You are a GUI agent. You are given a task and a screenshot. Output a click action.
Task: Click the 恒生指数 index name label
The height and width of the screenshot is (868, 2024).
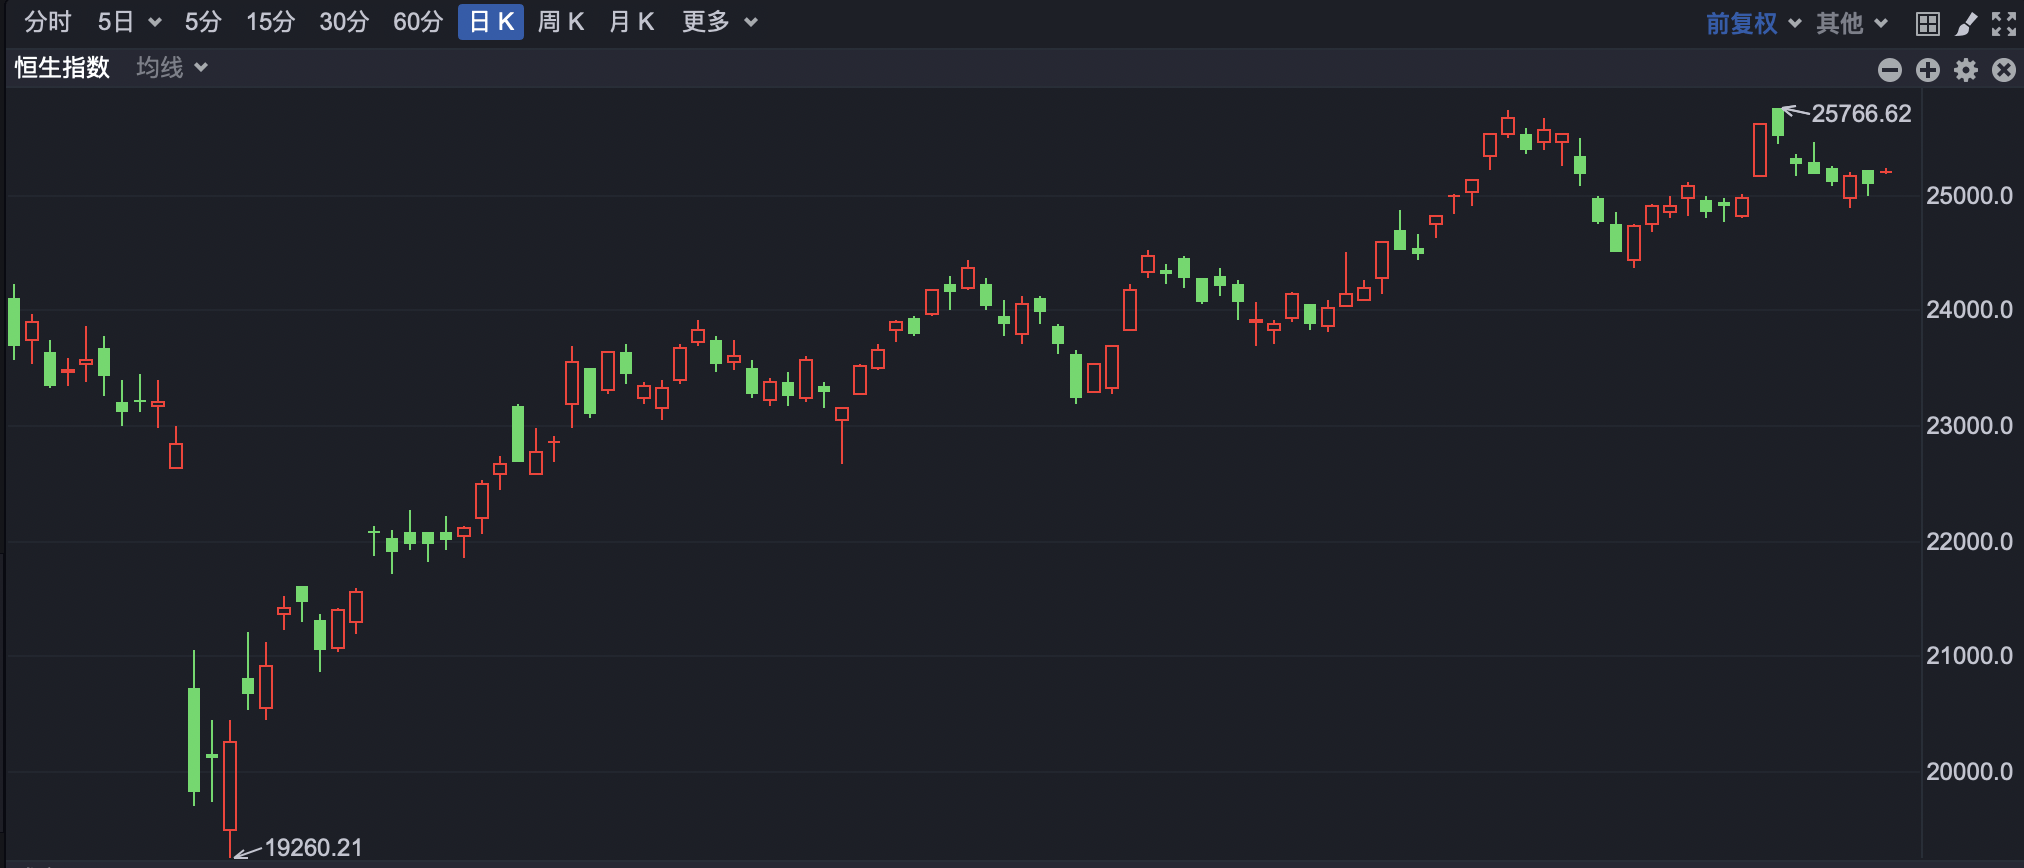pos(62,67)
